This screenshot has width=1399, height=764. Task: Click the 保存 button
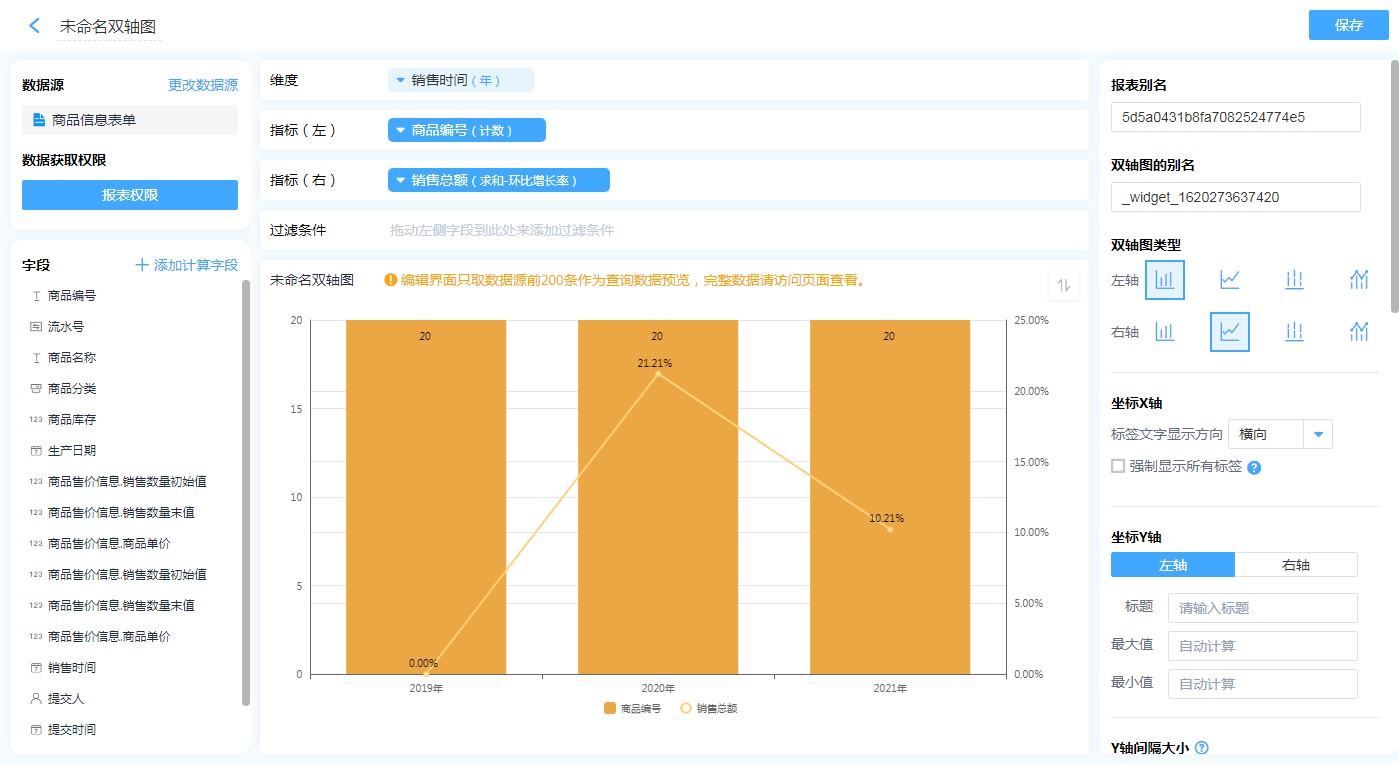[1348, 25]
